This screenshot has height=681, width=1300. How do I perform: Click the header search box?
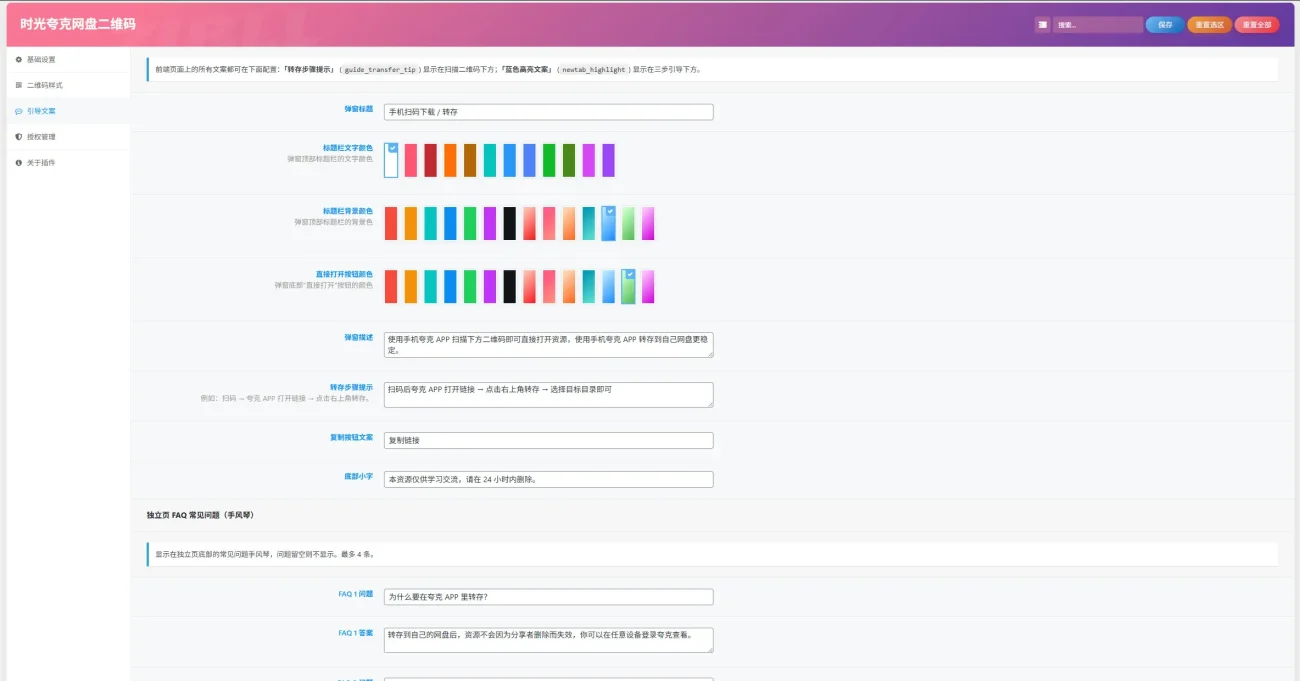[x=1097, y=25]
